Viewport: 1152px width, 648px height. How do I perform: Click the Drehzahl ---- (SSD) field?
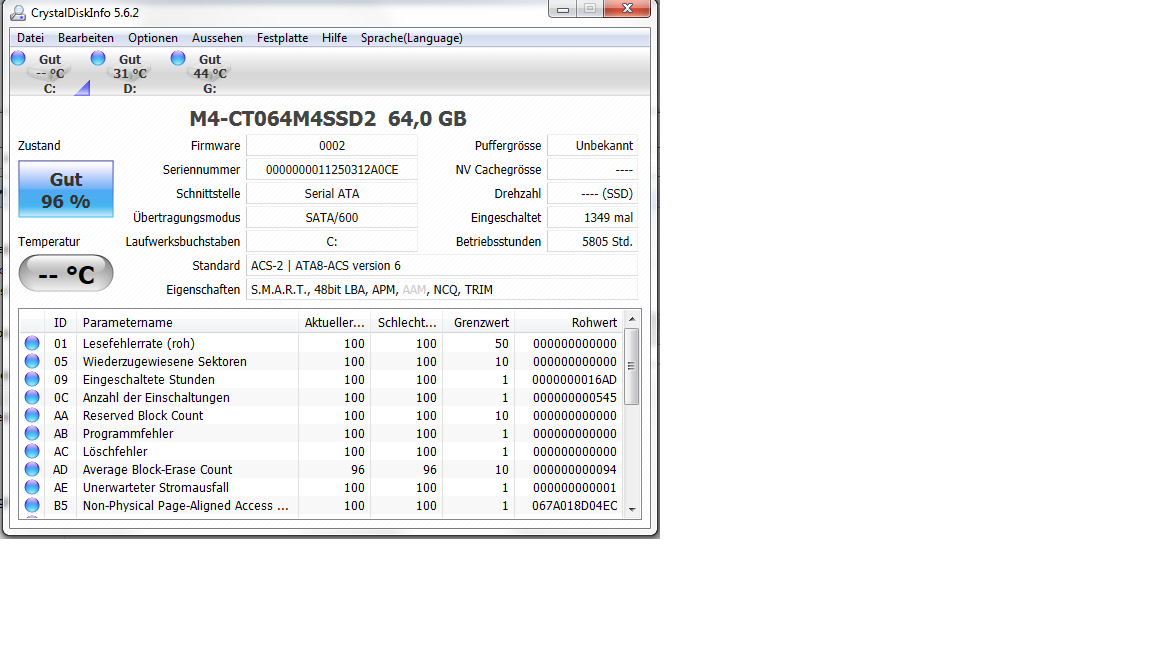[x=593, y=194]
